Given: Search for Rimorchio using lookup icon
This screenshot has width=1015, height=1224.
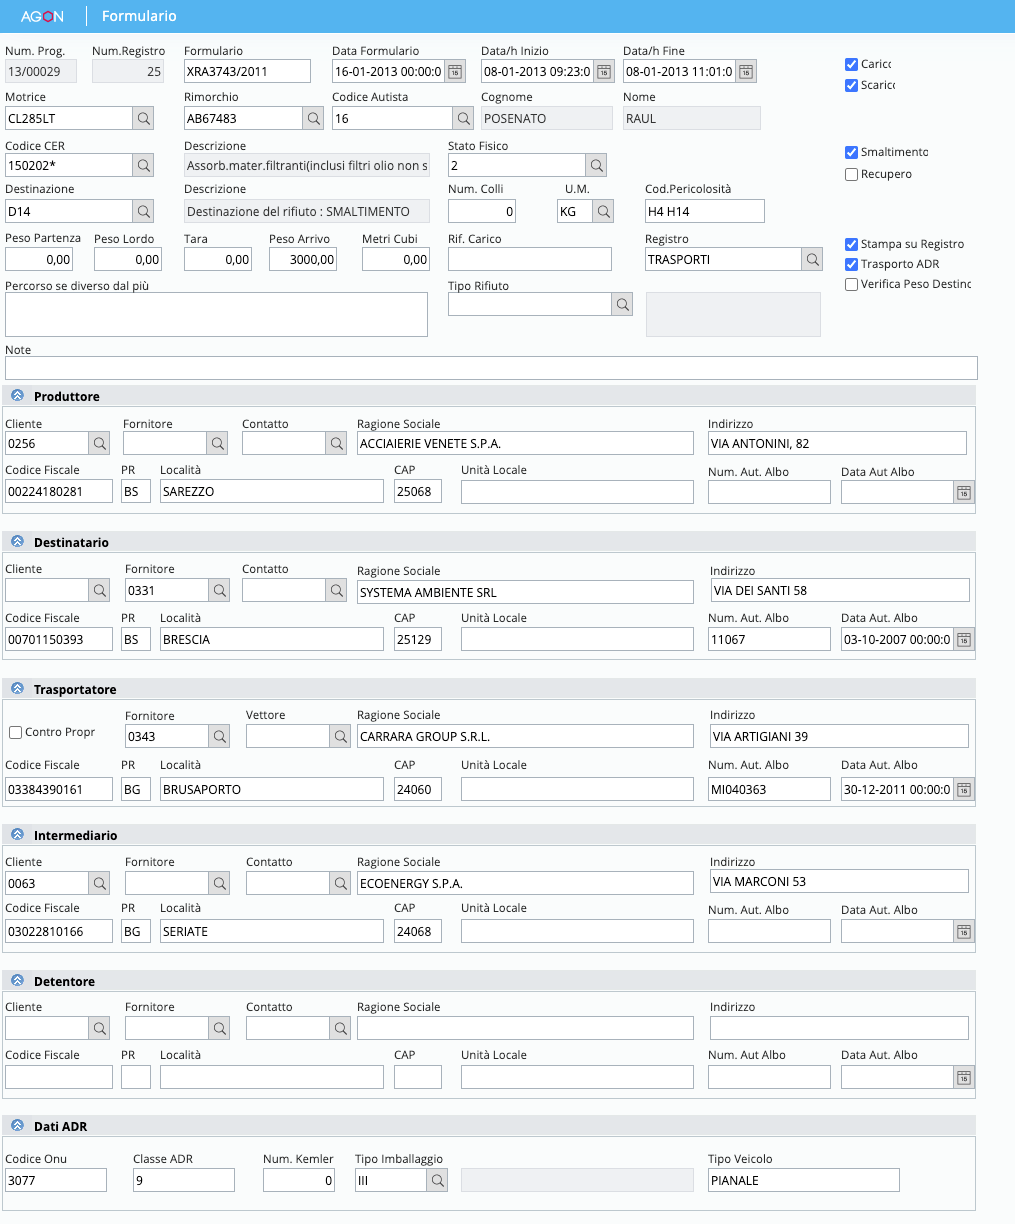Looking at the screenshot, I should [314, 119].
